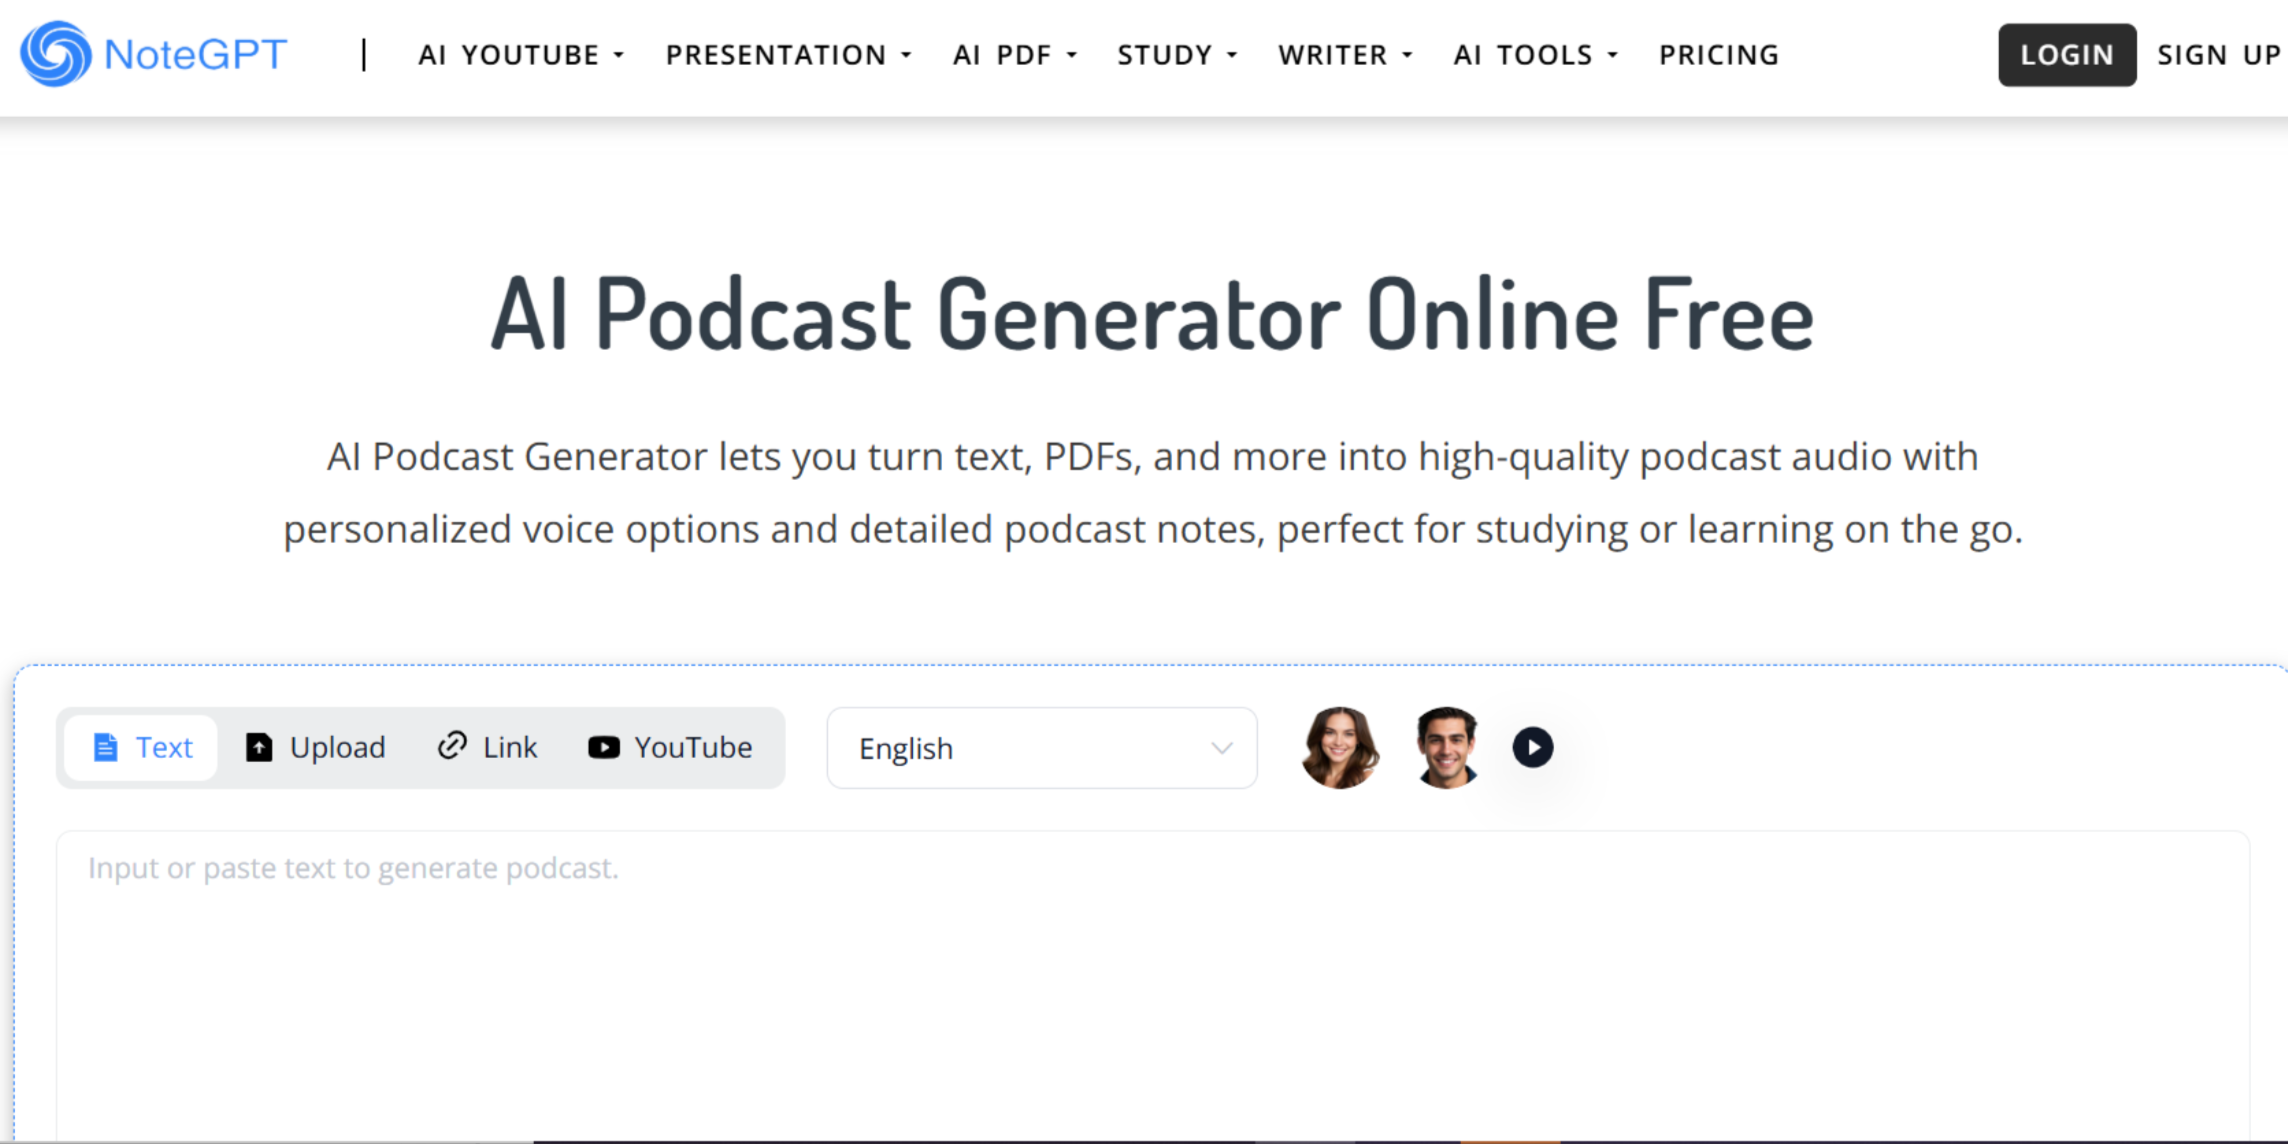This screenshot has width=2288, height=1144.
Task: Click the Sign Up link
Action: tap(2218, 55)
